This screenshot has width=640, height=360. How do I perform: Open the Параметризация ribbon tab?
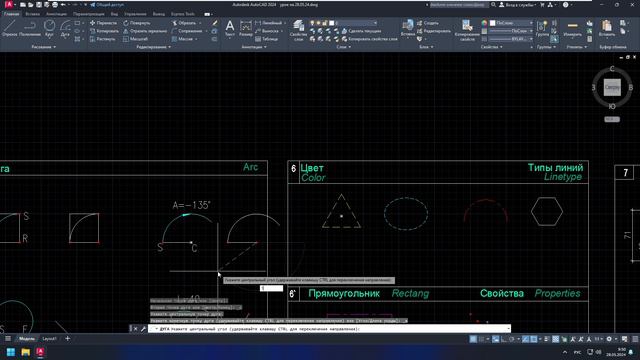89,14
